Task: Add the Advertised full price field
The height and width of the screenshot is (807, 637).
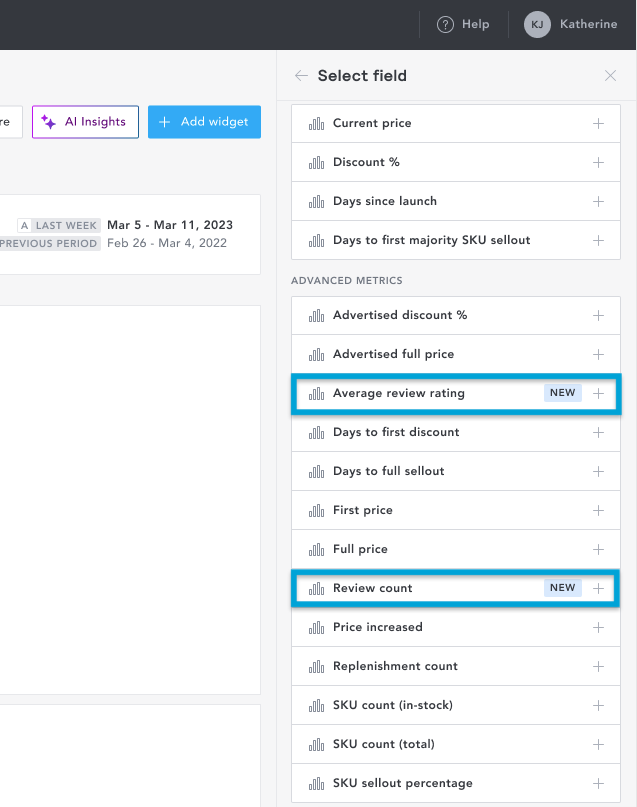Action: (598, 355)
